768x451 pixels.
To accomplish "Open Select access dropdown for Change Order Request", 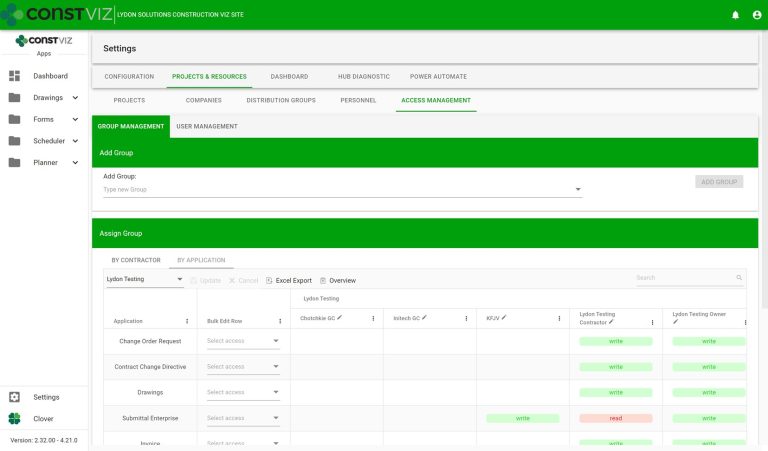I will coord(243,341).
